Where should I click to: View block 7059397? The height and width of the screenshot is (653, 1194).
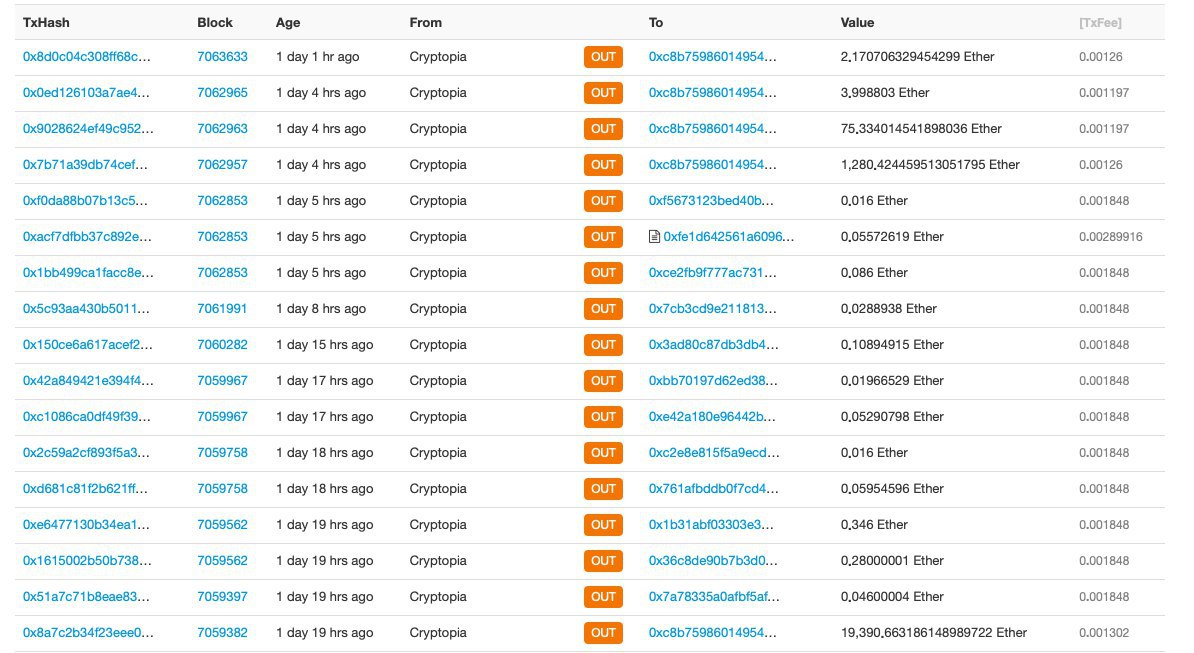222,597
